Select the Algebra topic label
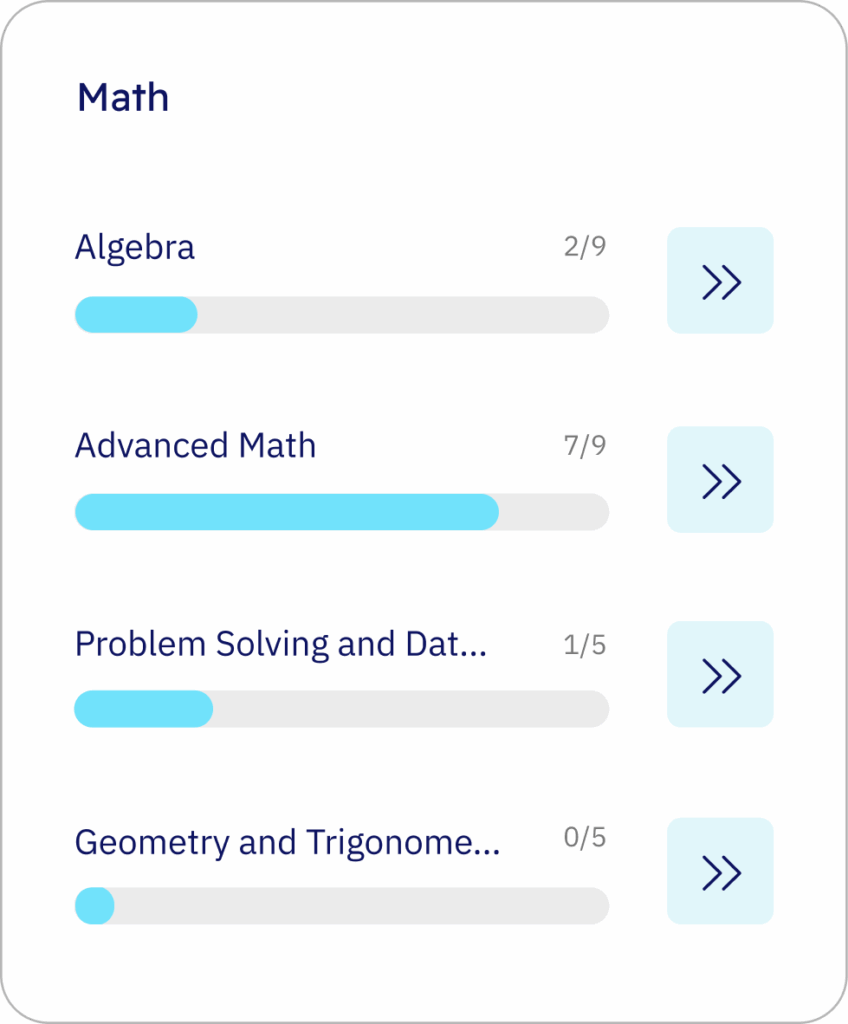The width and height of the screenshot is (848, 1024). (135, 247)
